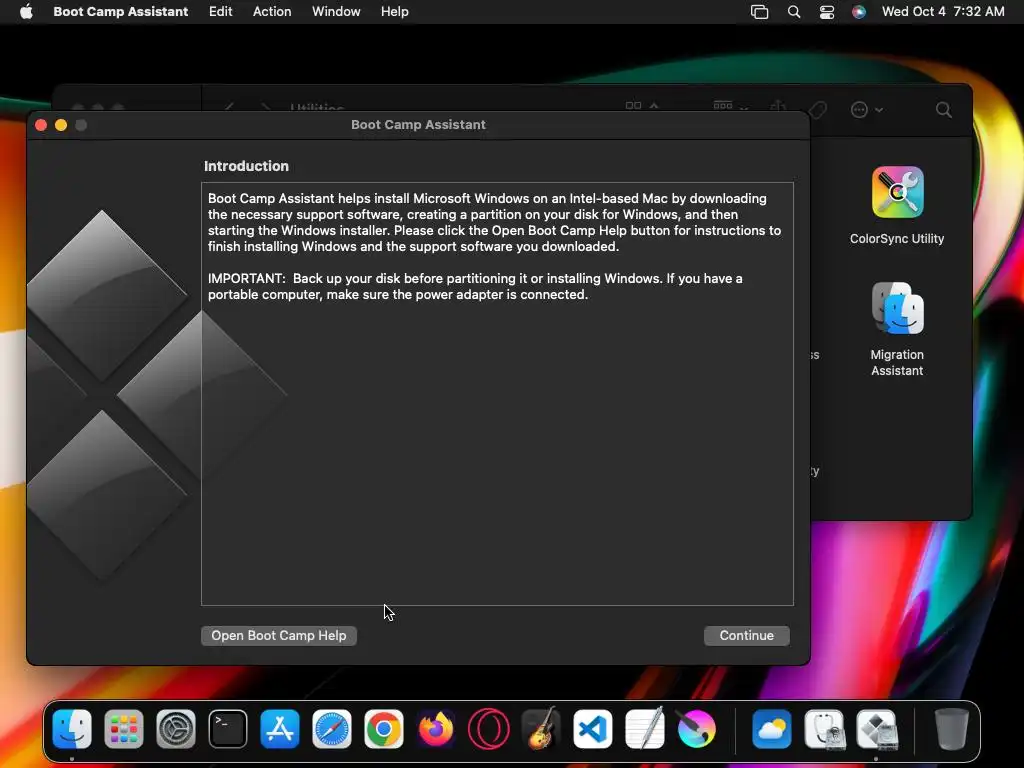Launch Opera browser from the Dock

point(488,729)
